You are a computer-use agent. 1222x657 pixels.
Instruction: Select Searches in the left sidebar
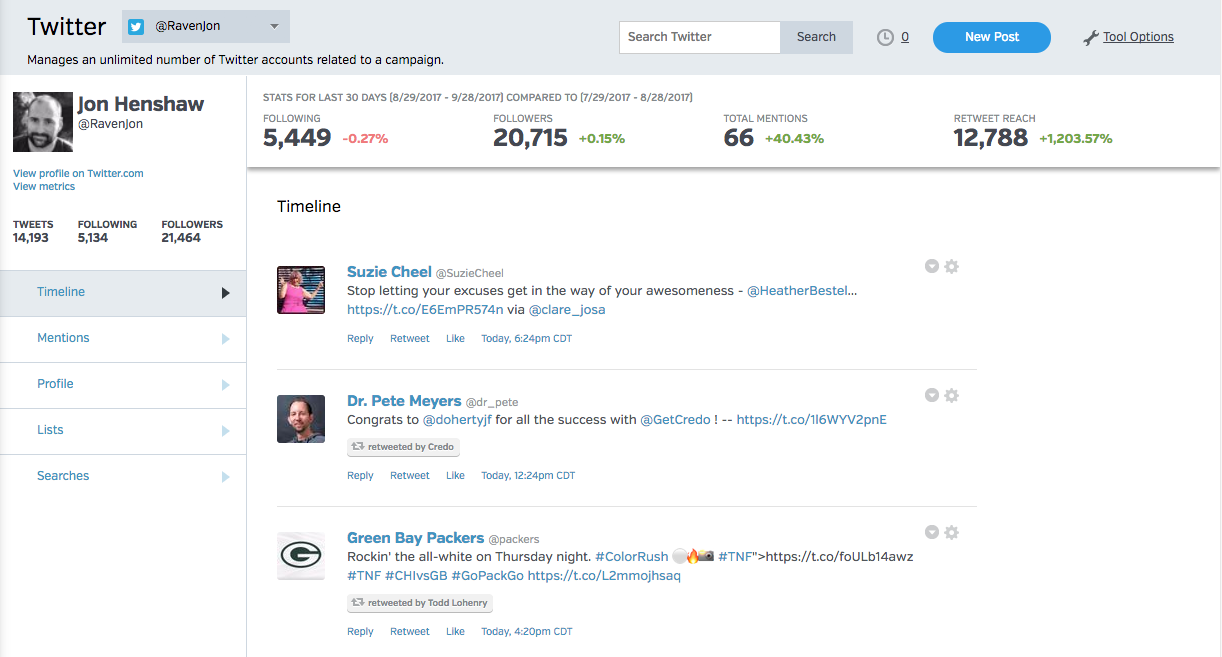click(63, 476)
